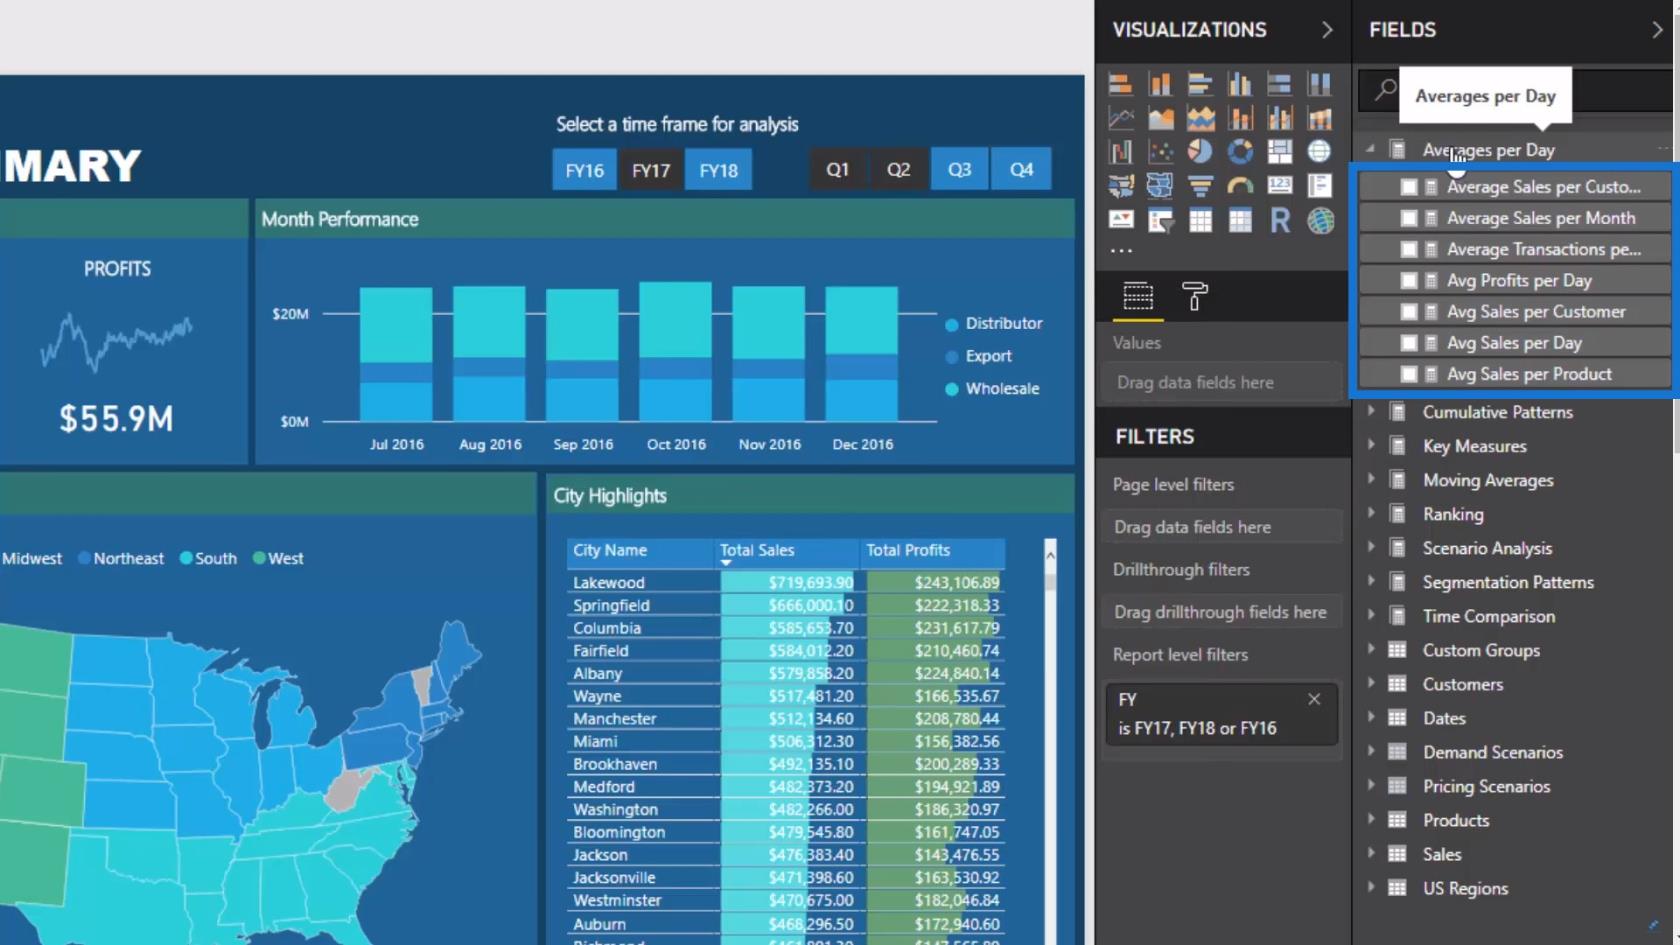
Task: Select the FY18 slicer button
Action: click(718, 170)
